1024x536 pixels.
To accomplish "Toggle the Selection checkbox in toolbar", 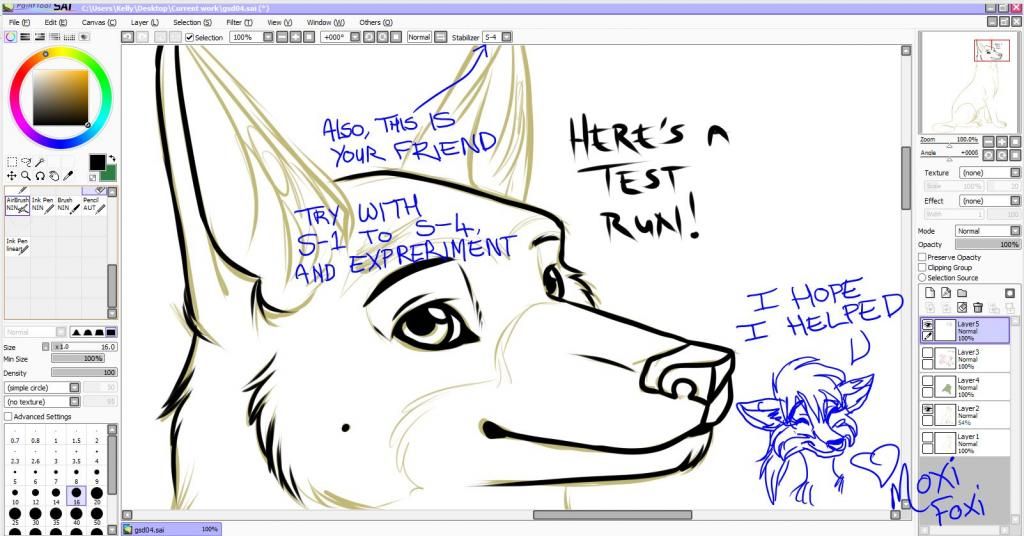I will coord(190,37).
